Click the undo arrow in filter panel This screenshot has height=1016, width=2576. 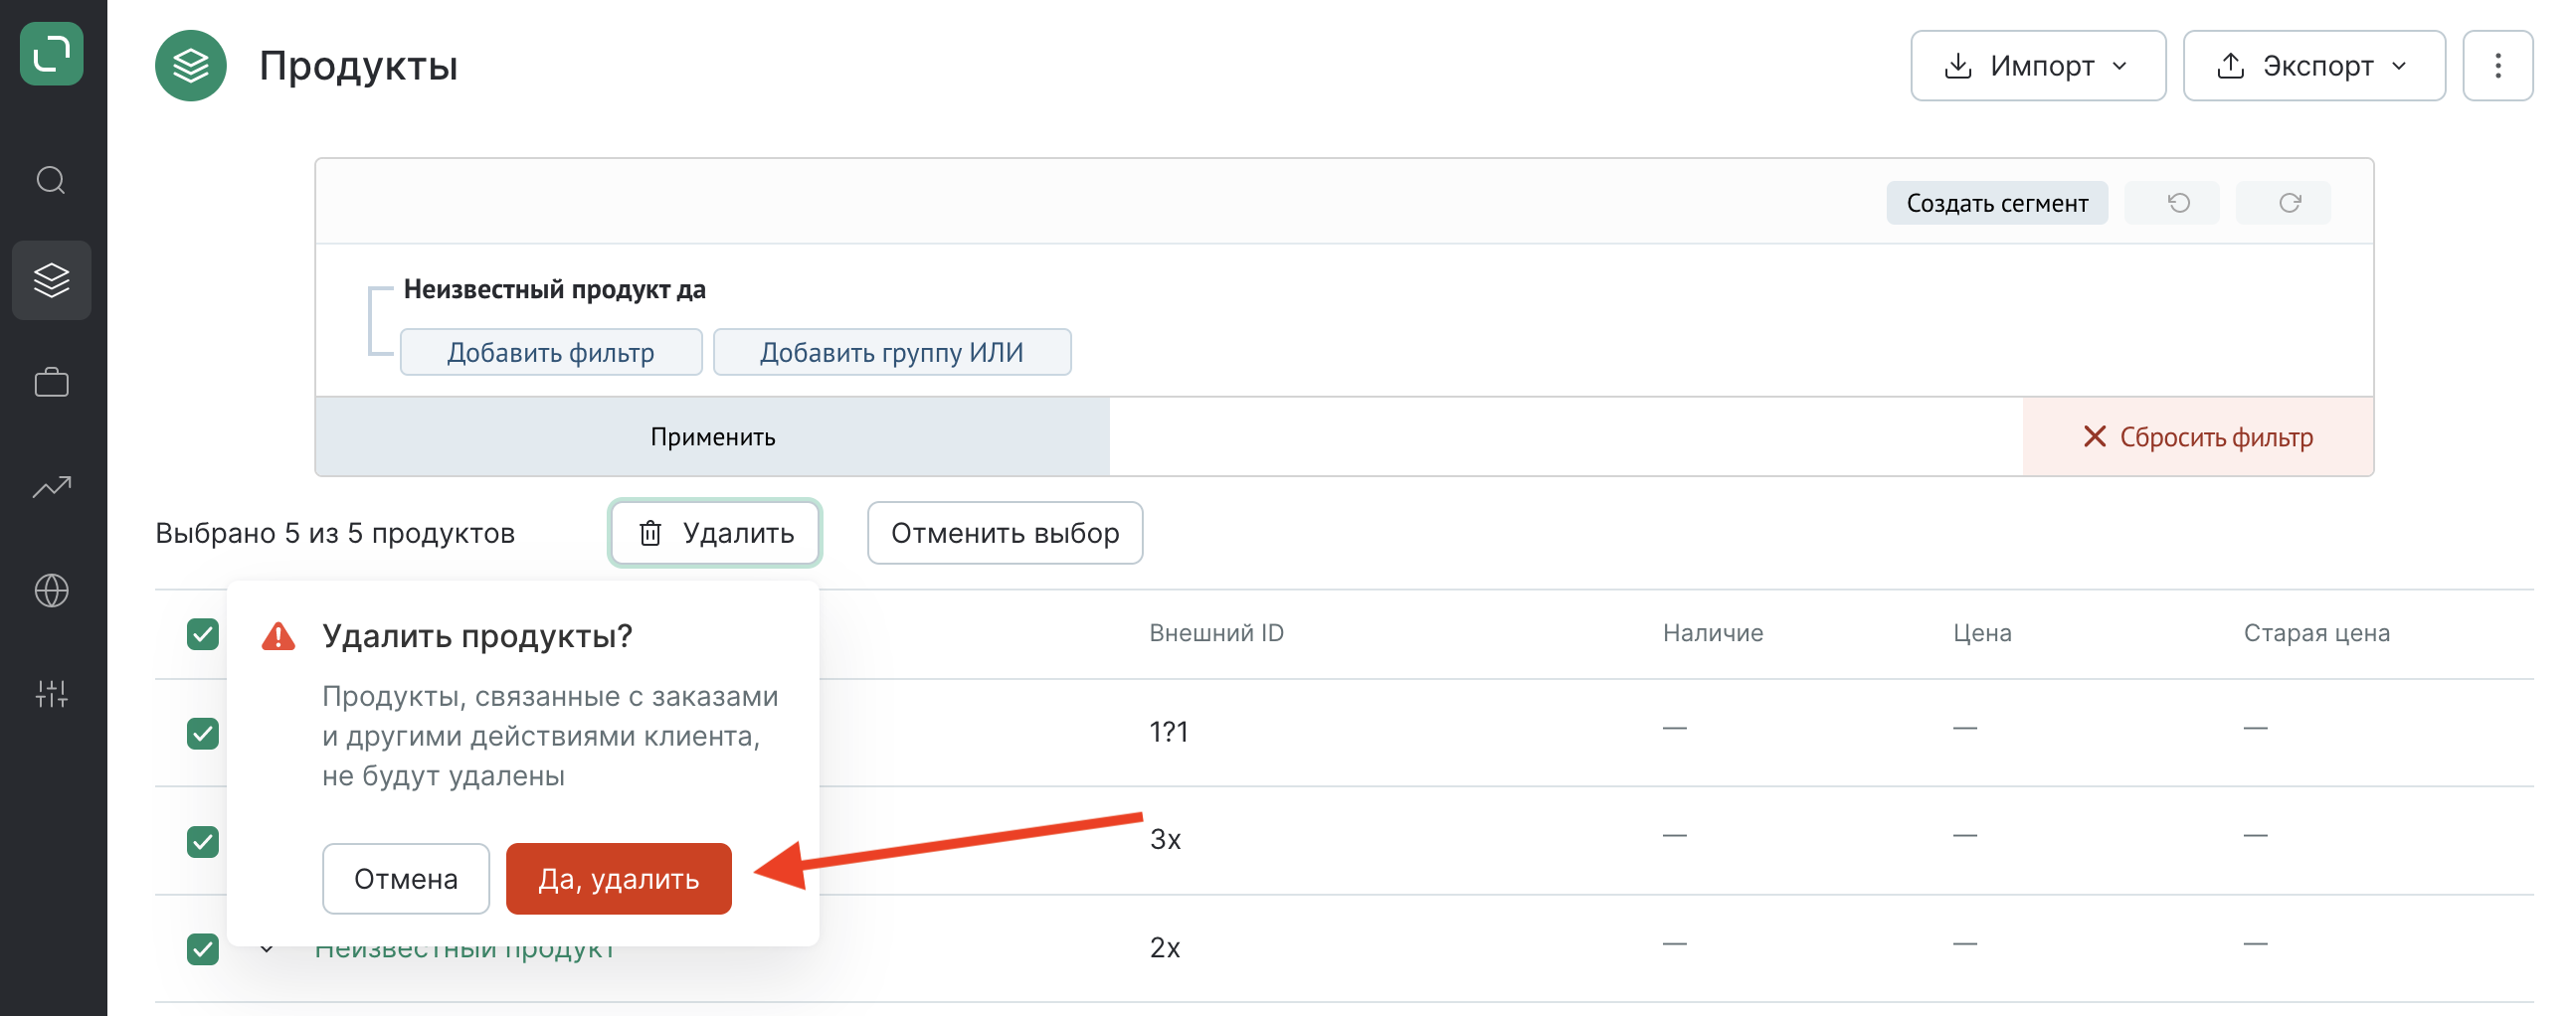[2171, 203]
